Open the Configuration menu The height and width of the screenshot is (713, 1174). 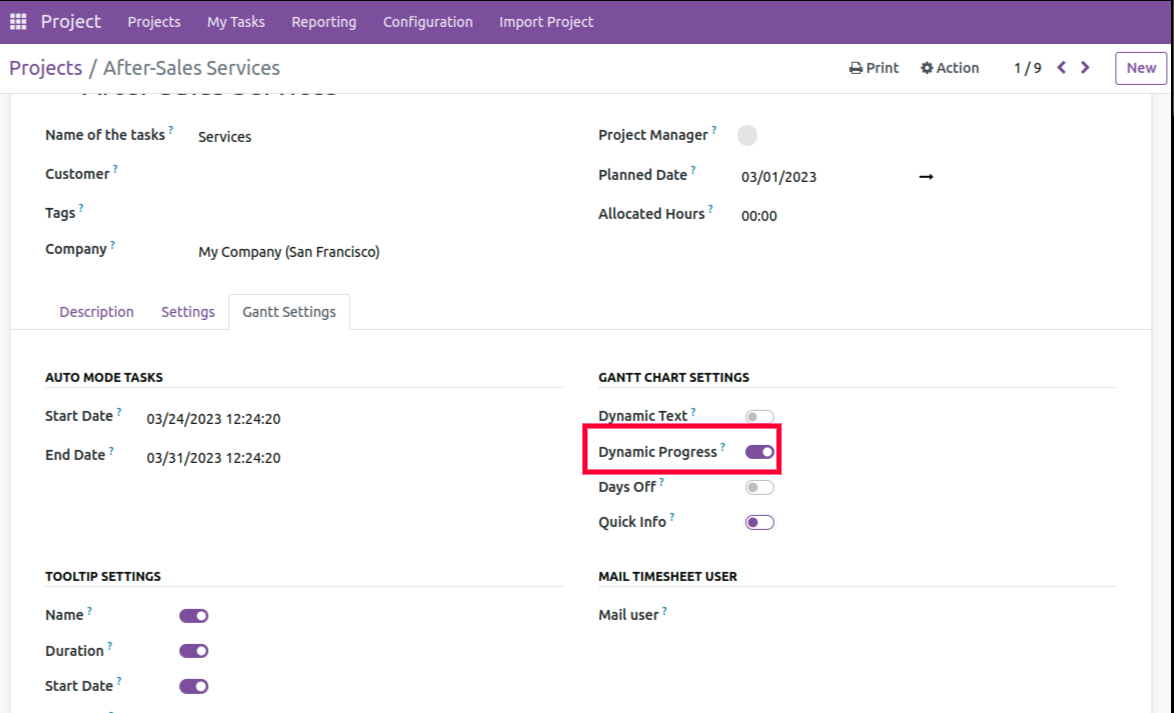pyautogui.click(x=427, y=21)
